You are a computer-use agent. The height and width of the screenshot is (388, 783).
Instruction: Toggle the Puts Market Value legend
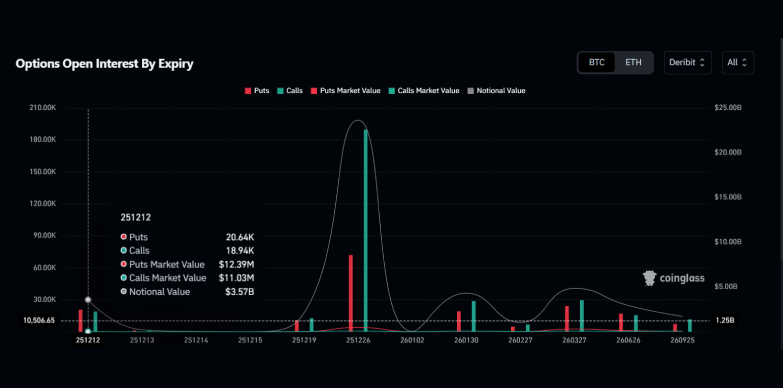(346, 91)
